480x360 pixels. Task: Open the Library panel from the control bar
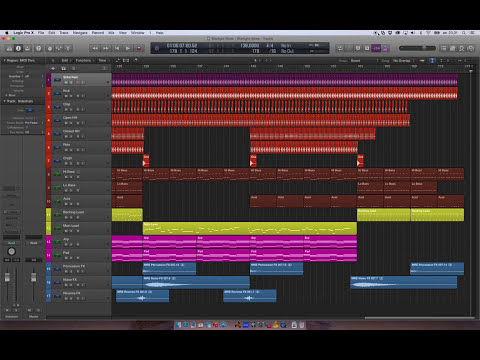tap(9, 48)
